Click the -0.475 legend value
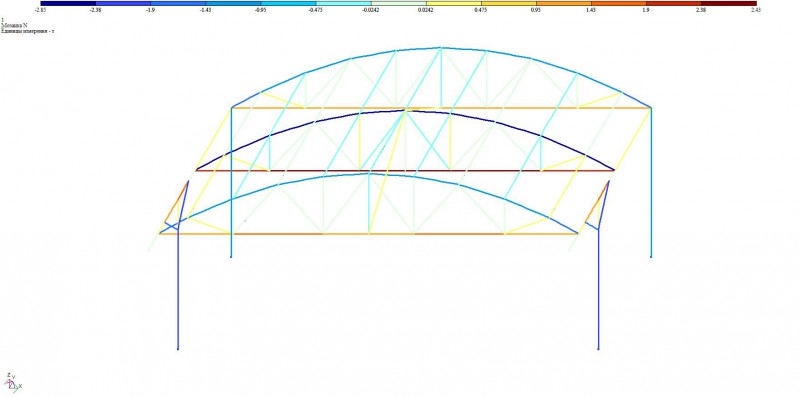This screenshot has height=397, width=800. [x=316, y=10]
